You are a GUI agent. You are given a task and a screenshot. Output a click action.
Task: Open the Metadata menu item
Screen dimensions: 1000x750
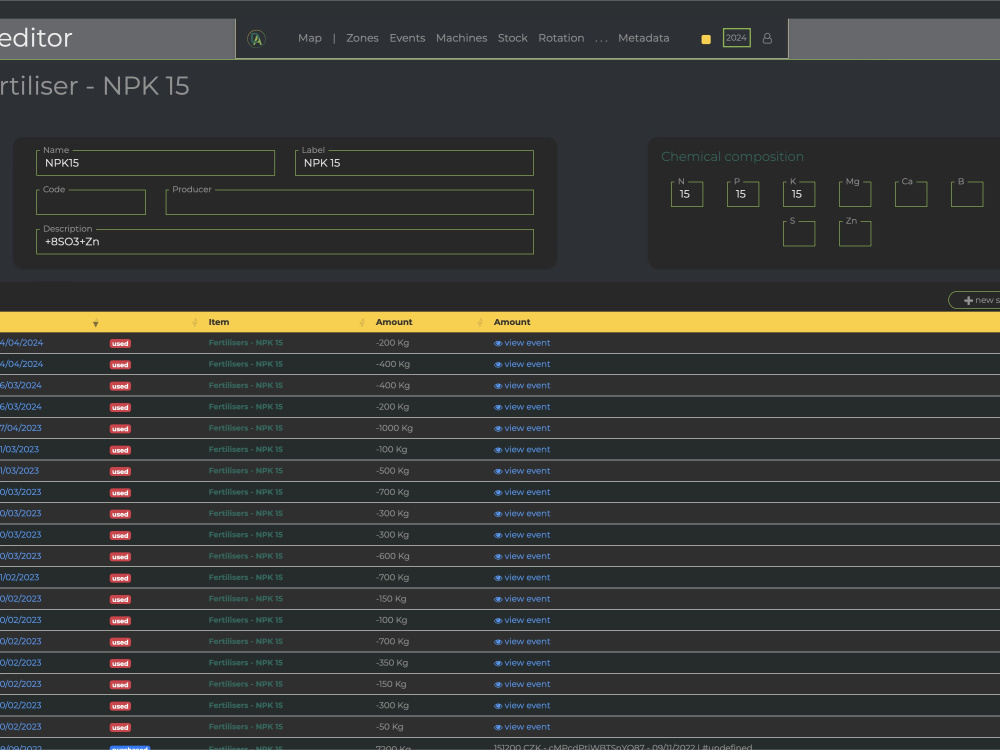pos(643,38)
